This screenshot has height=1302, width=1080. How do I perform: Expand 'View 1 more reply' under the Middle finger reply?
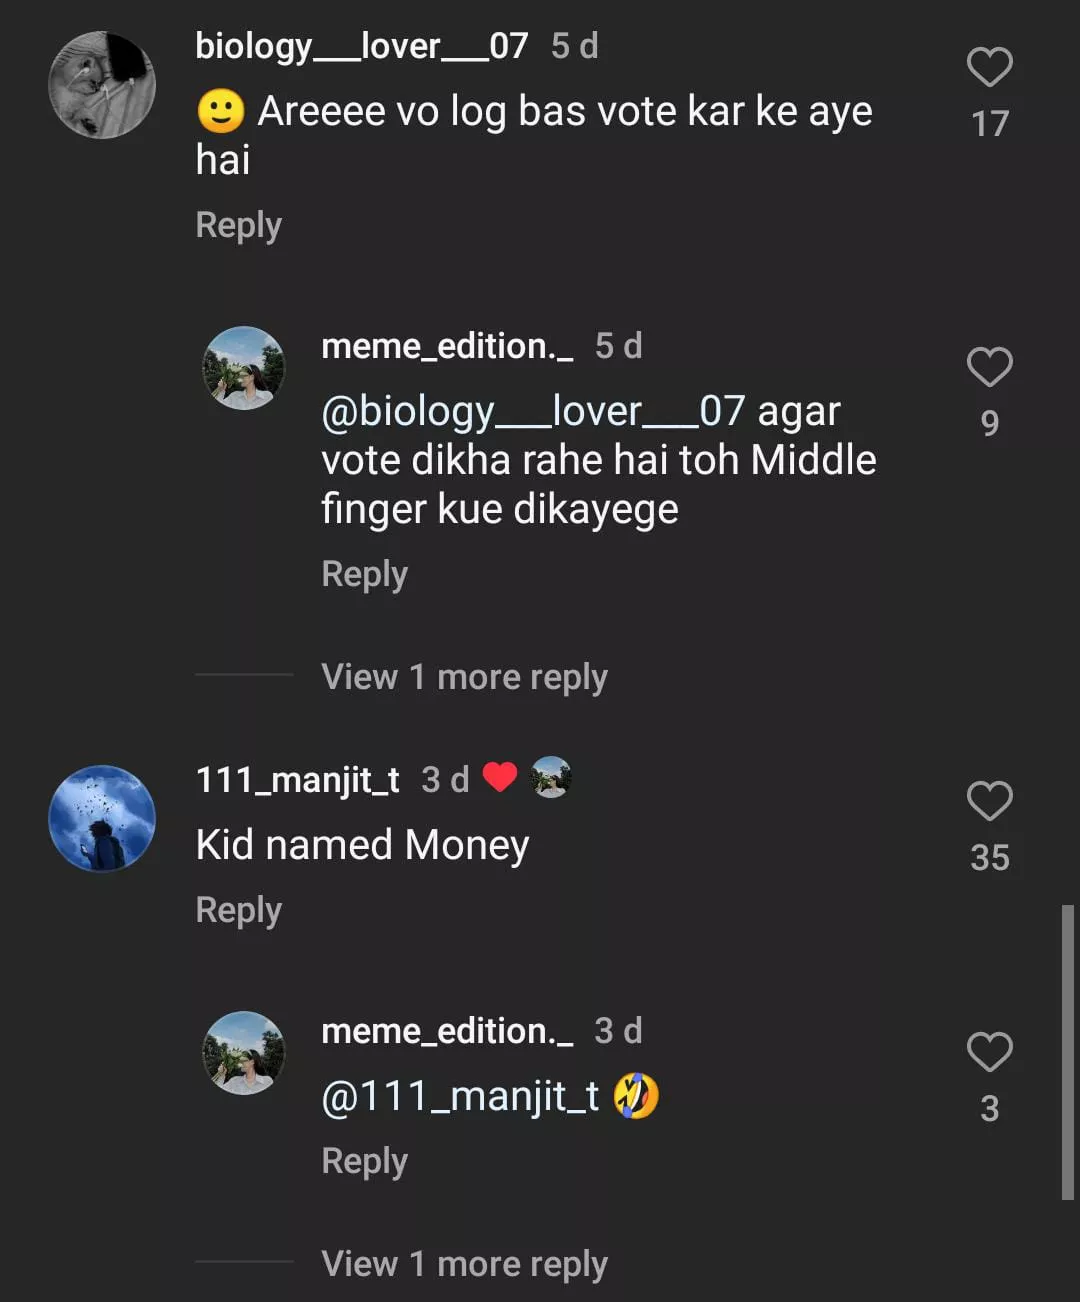464,677
